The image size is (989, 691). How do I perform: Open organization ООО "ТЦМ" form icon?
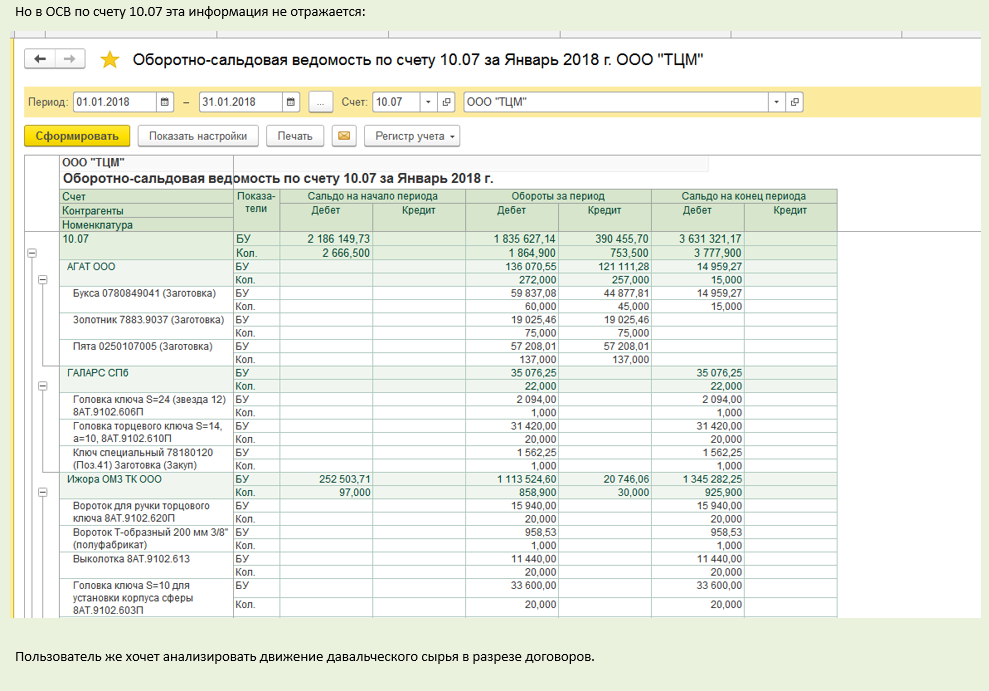[794, 102]
